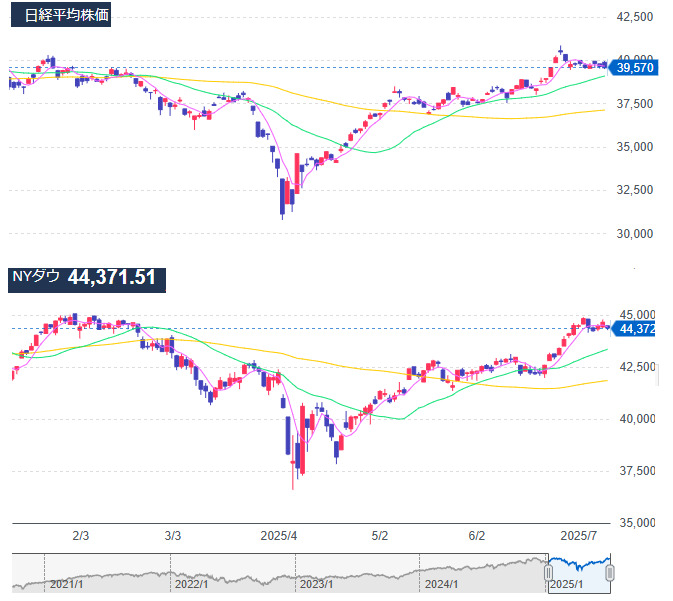This screenshot has height=601, width=673.
Task: Click the NY Dow 44,372 price tag
Action: point(636,328)
